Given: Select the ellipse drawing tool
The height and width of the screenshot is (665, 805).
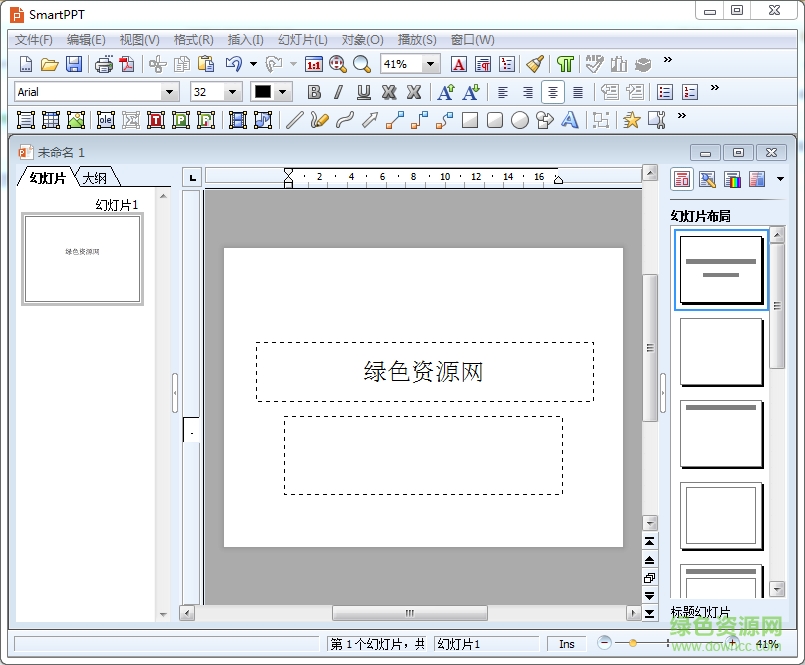Looking at the screenshot, I should [x=520, y=120].
